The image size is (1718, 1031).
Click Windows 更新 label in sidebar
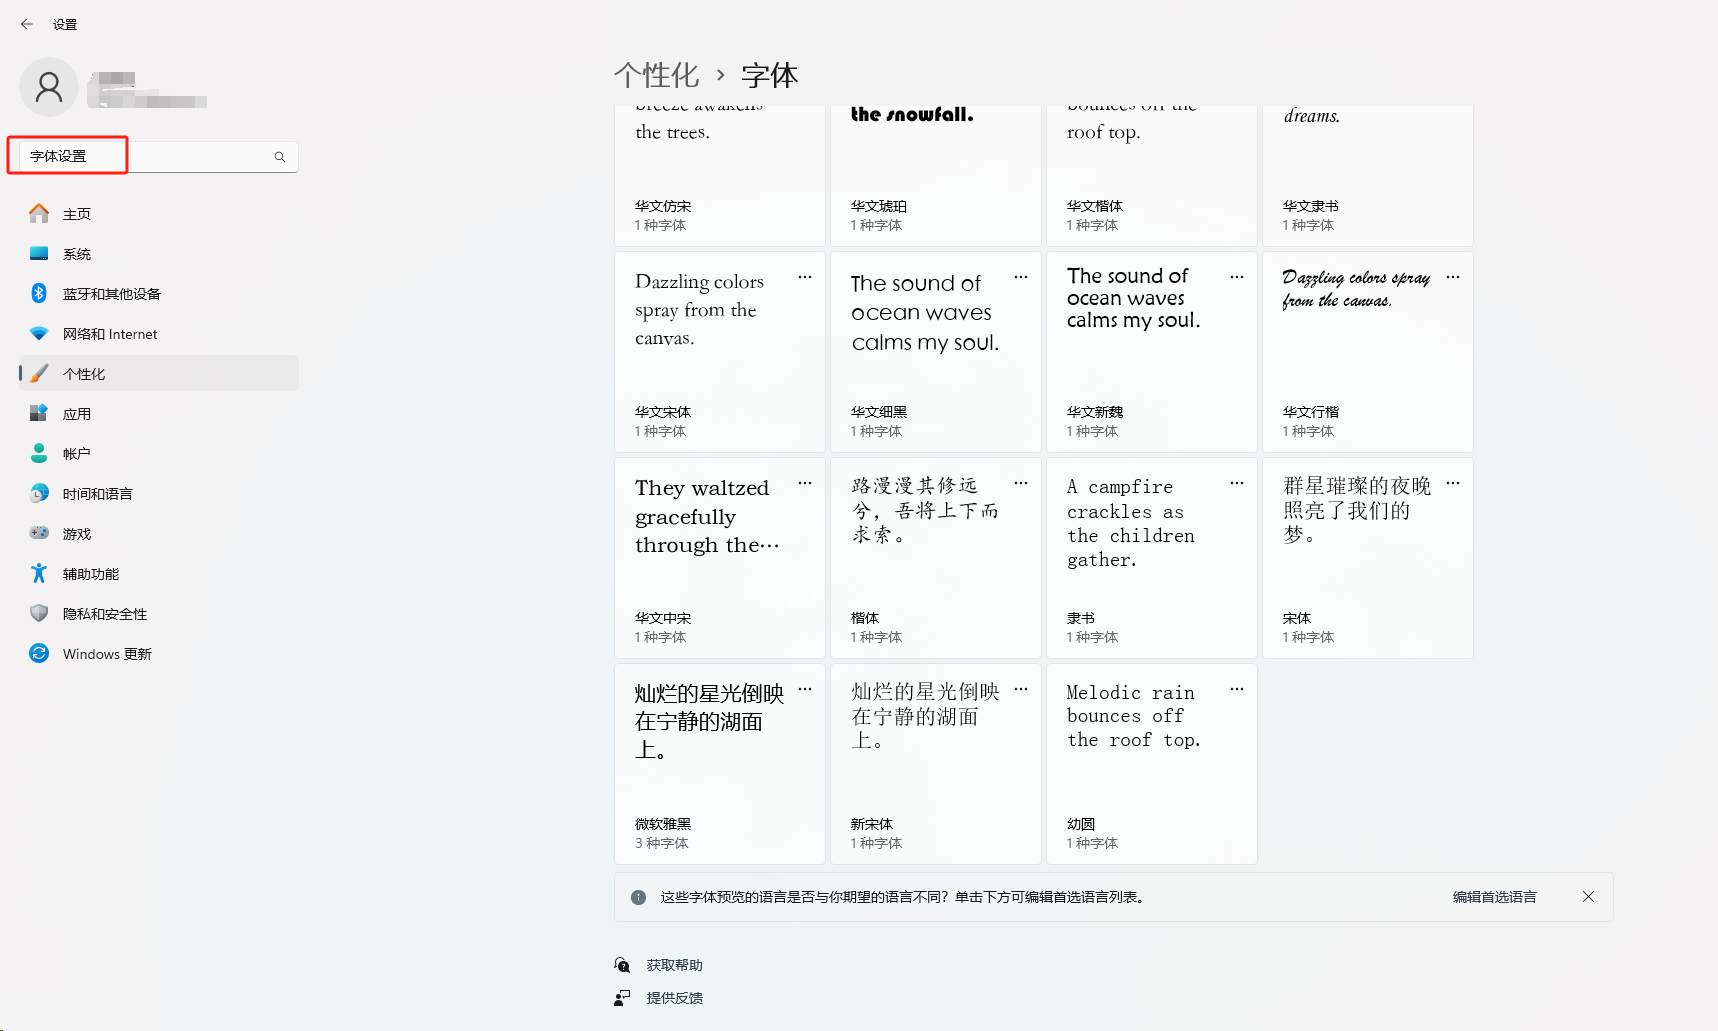tap(107, 654)
